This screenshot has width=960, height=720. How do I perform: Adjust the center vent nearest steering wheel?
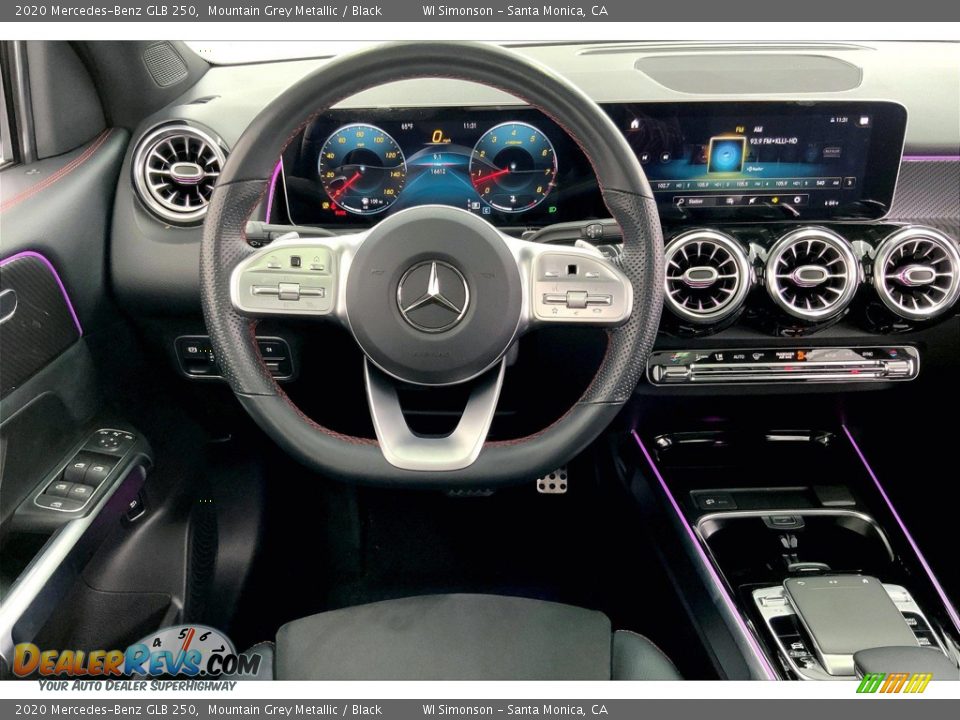(x=706, y=276)
